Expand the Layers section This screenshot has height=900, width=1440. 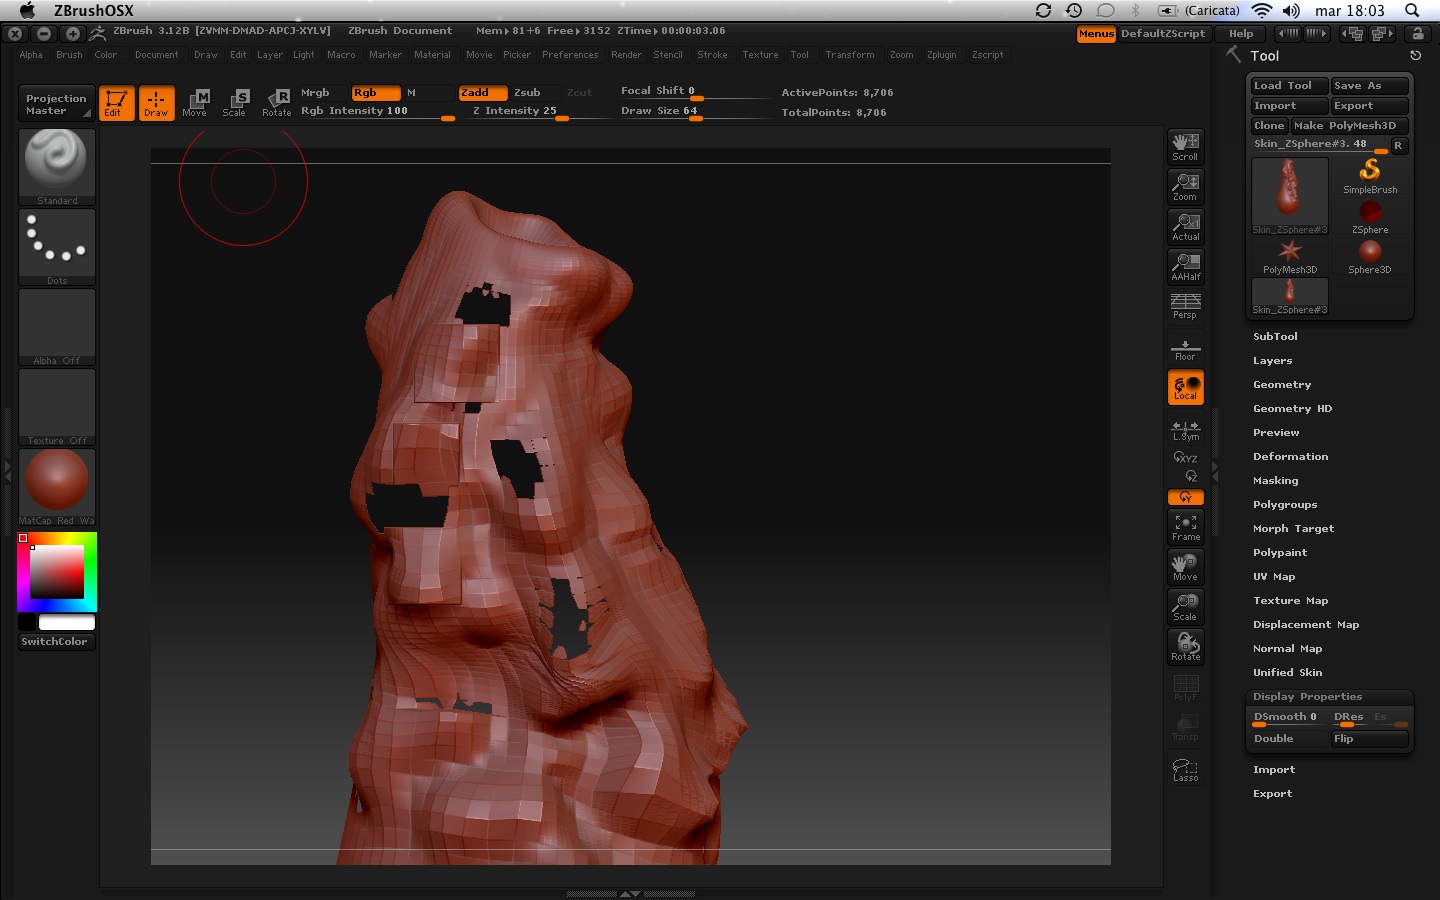(x=1272, y=361)
